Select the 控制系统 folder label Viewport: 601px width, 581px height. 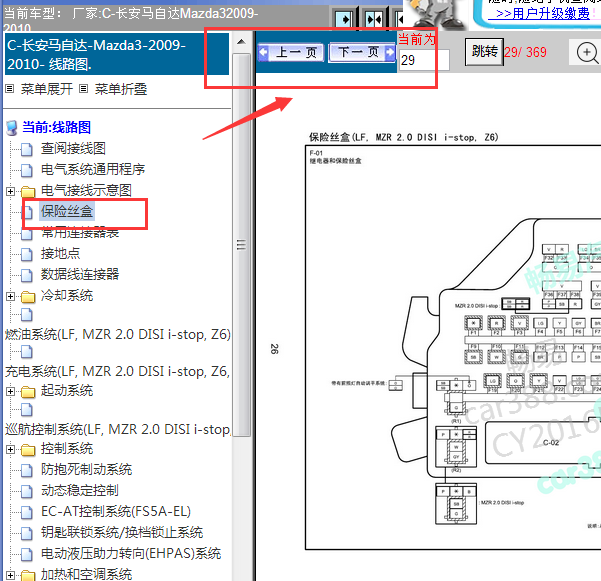[67, 448]
